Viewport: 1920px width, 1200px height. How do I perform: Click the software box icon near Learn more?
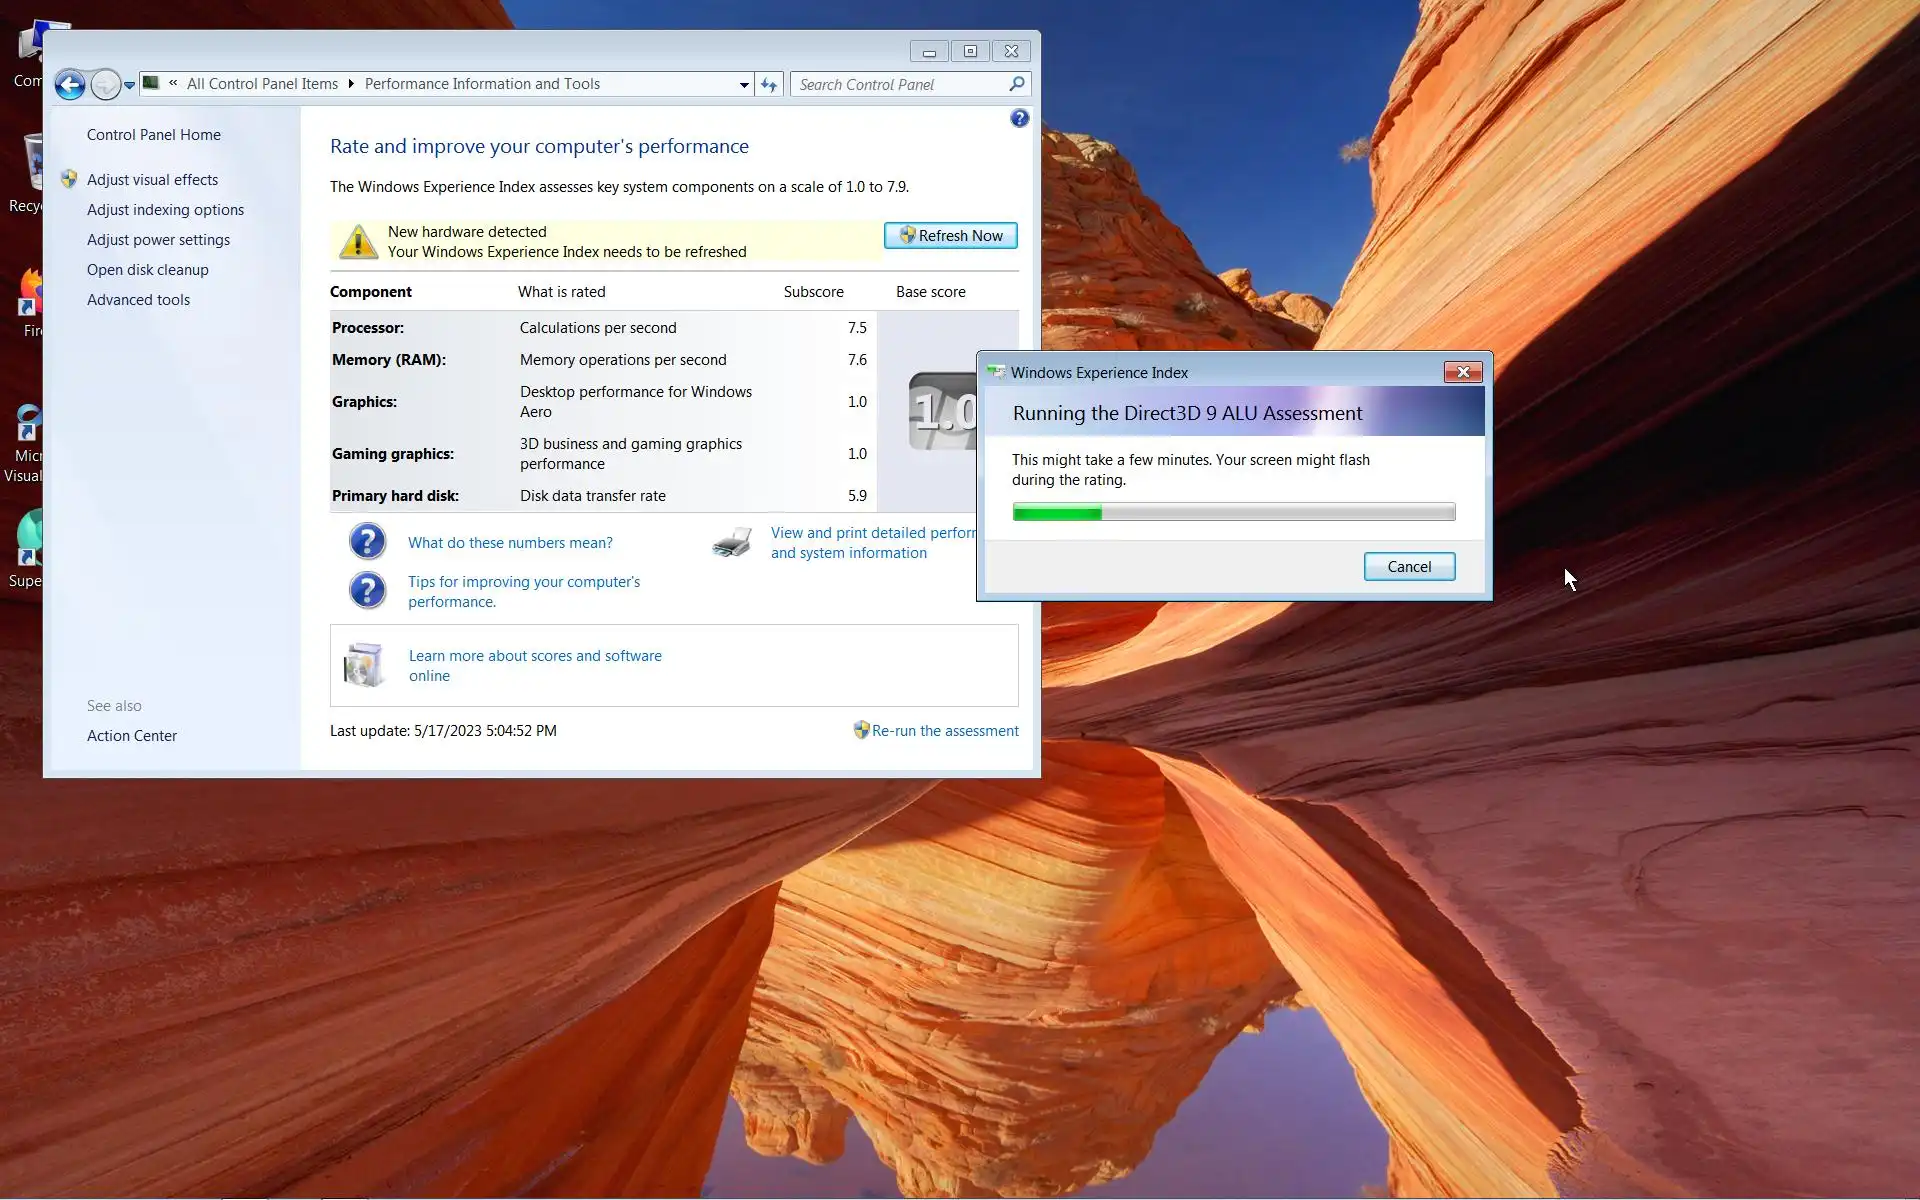pos(364,665)
